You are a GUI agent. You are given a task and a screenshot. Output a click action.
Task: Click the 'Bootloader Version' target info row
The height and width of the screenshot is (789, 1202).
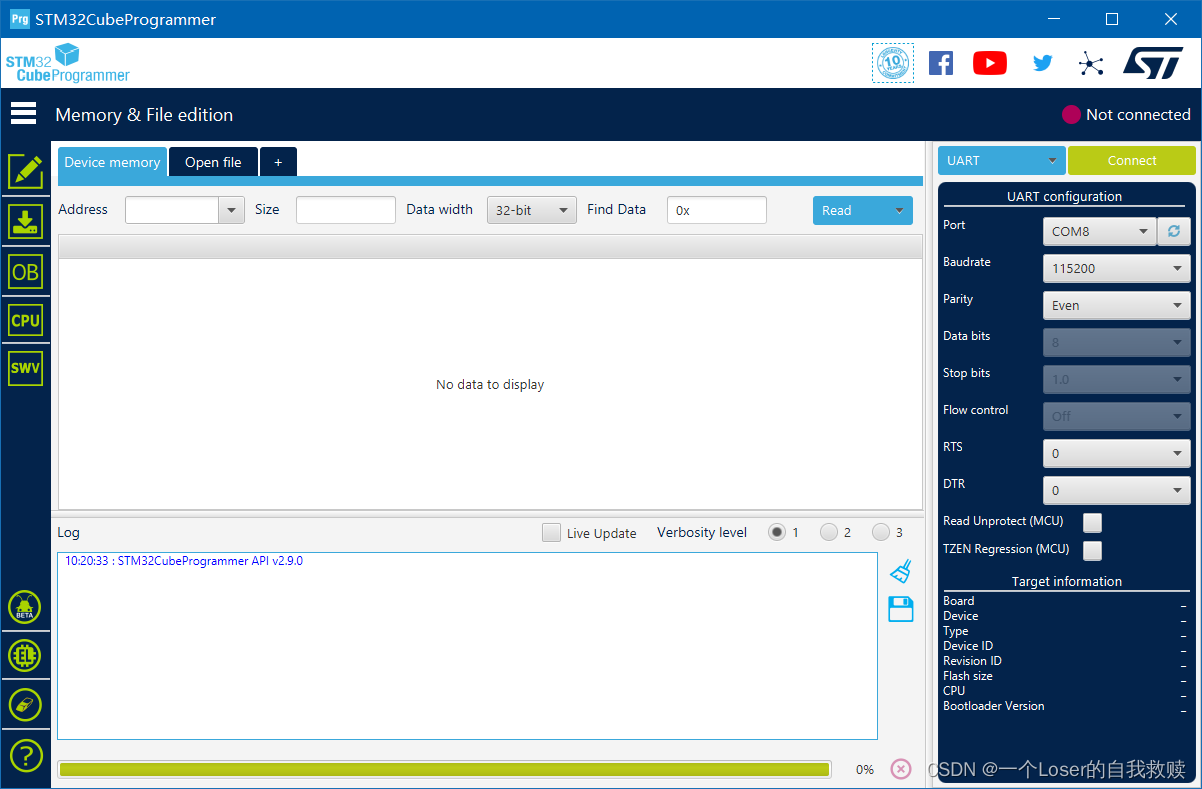tap(1066, 706)
